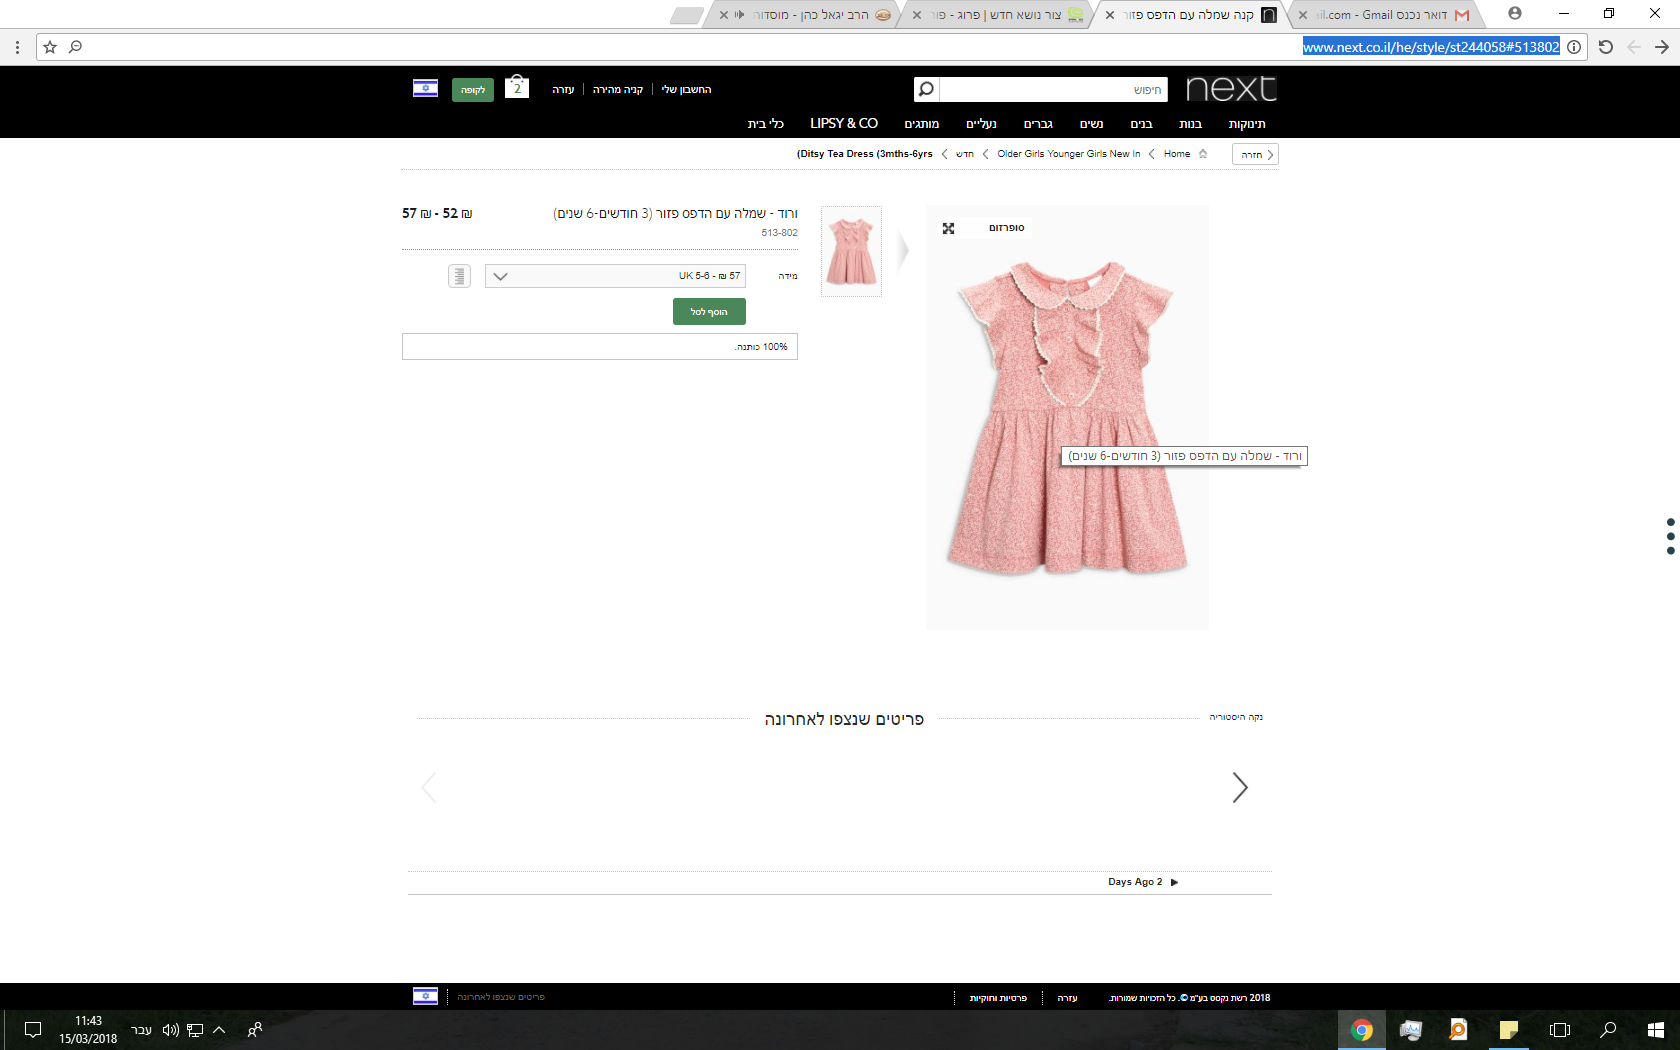Image resolution: width=1680 pixels, height=1050 pixels.
Task: Click the Israel flag in the page footer
Action: tap(425, 996)
